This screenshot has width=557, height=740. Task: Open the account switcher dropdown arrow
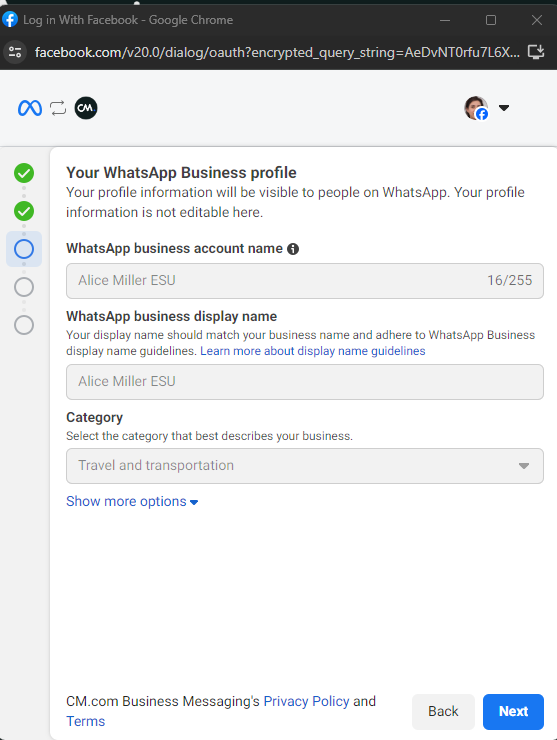[504, 108]
